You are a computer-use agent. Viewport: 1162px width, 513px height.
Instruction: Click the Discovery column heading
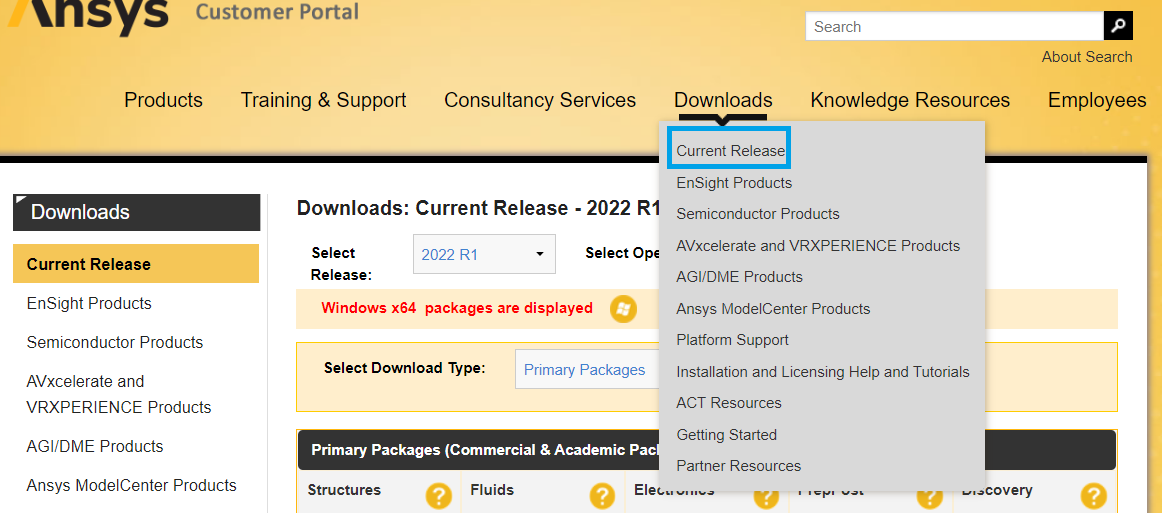coord(997,490)
